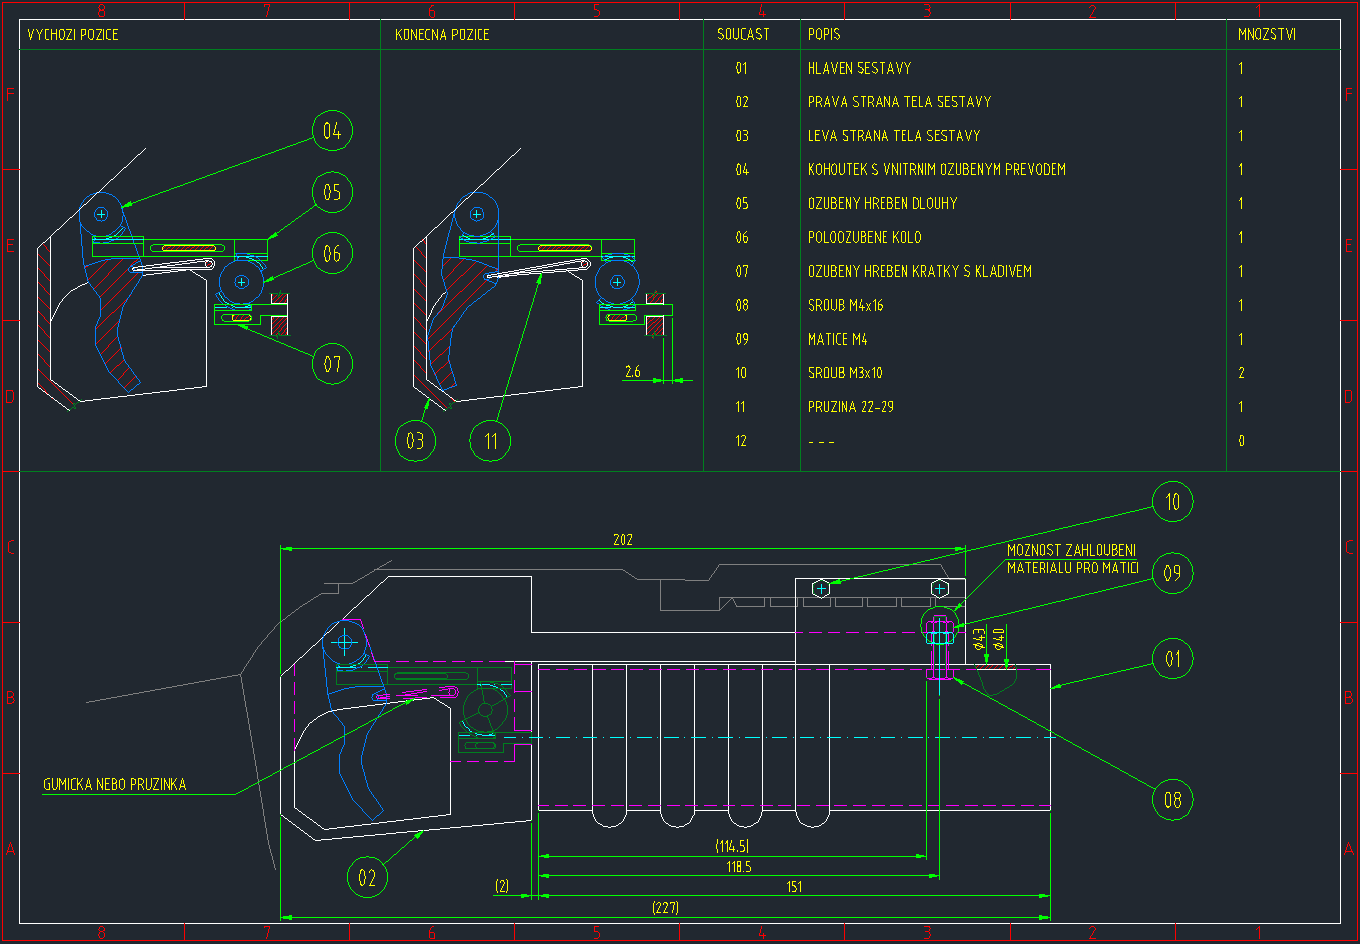1360x944 pixels.
Task: Select the 07 part balloon
Action: [x=332, y=364]
